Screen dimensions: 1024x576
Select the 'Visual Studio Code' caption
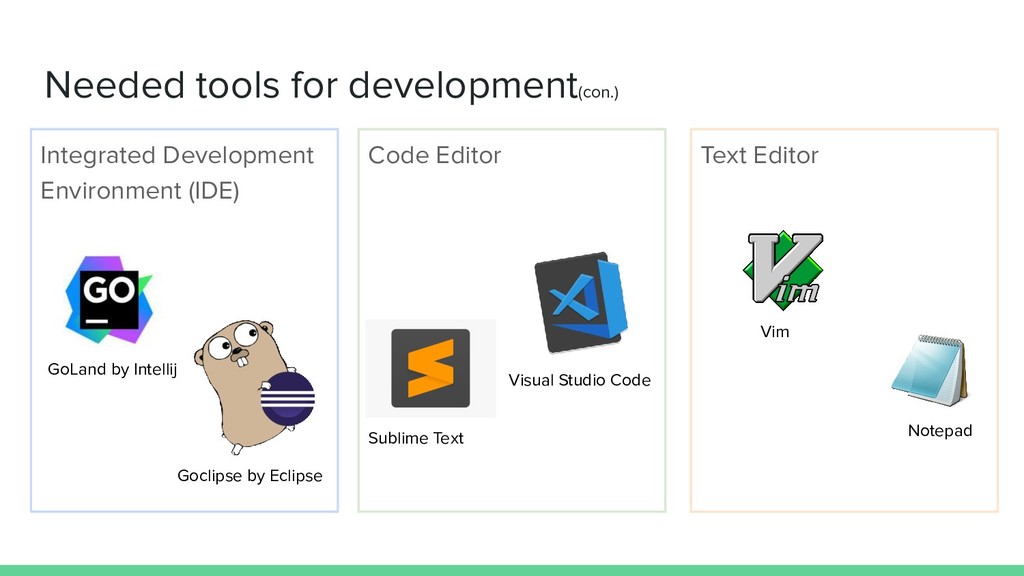point(580,380)
